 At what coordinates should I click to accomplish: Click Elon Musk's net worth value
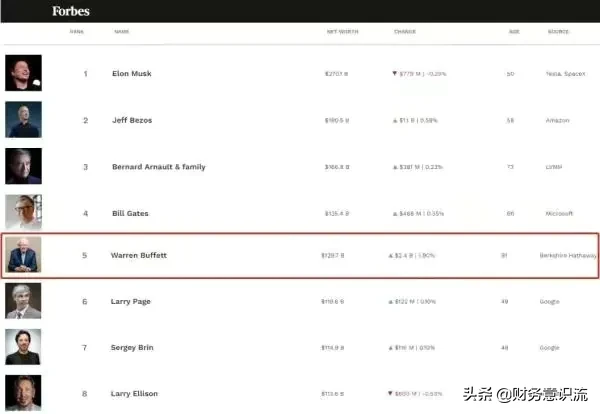click(x=336, y=74)
